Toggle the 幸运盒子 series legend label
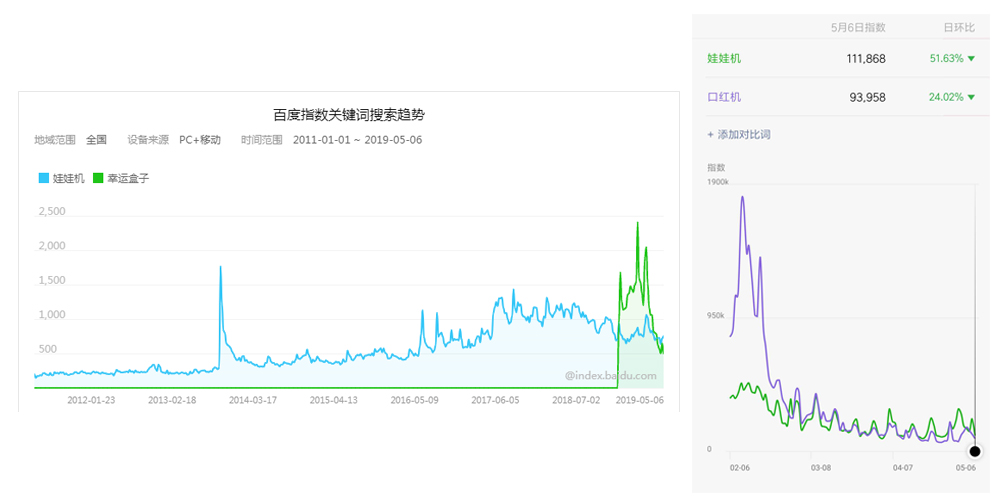 (128, 178)
